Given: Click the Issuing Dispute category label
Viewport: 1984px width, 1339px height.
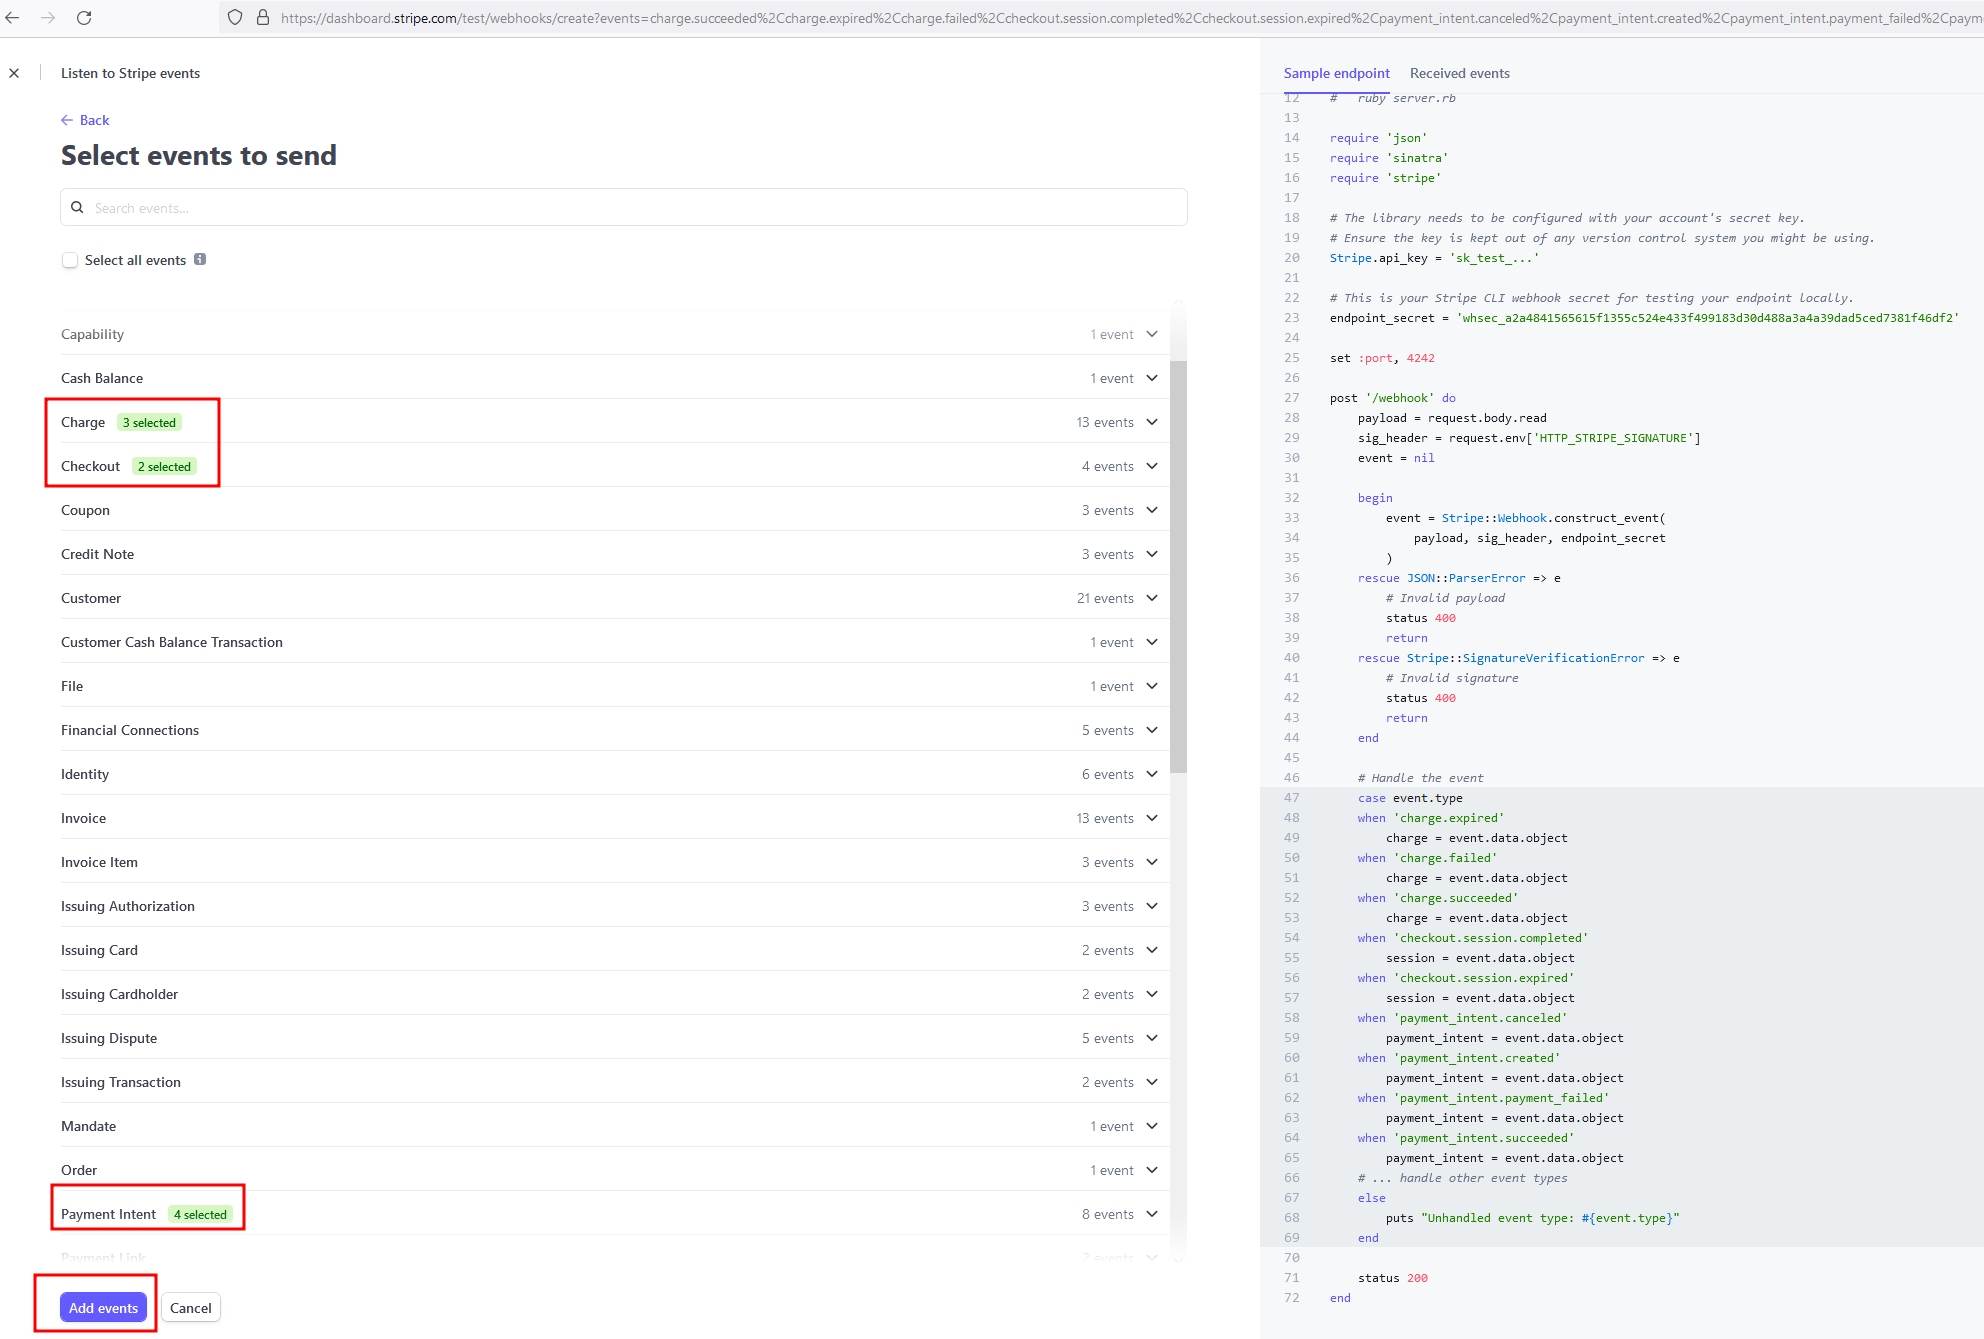Looking at the screenshot, I should [109, 1038].
